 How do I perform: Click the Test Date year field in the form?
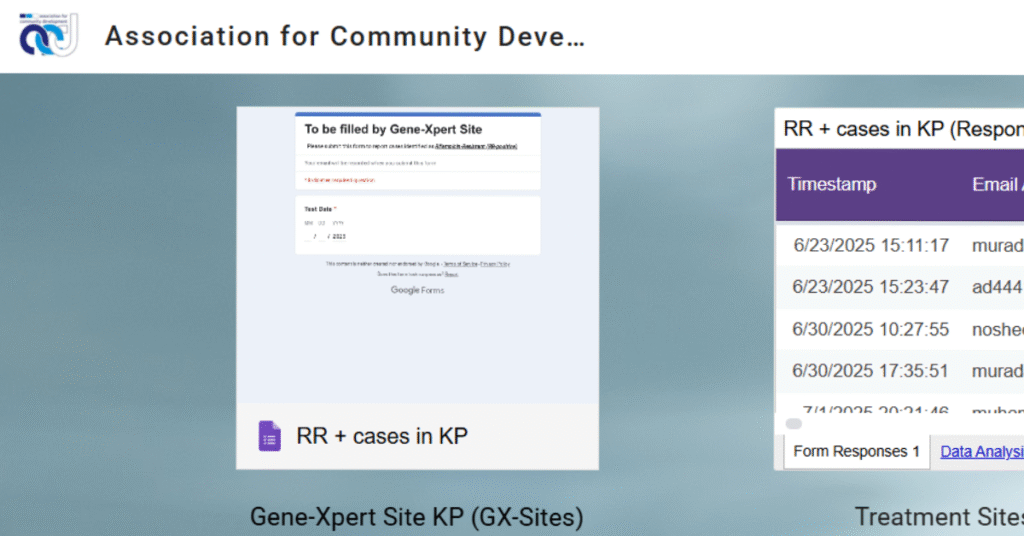[338, 237]
